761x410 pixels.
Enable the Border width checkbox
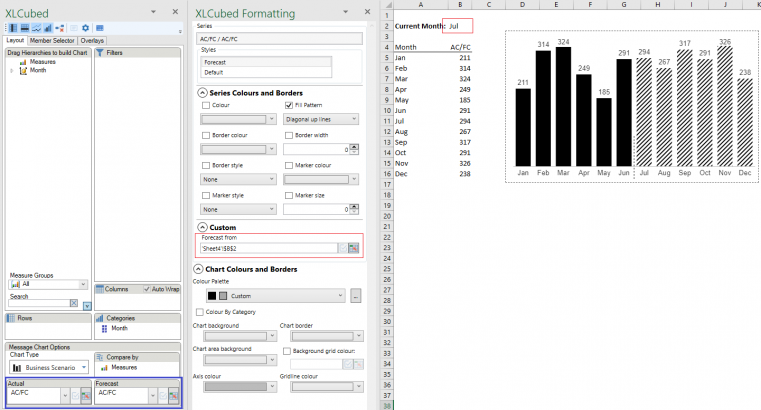289,135
